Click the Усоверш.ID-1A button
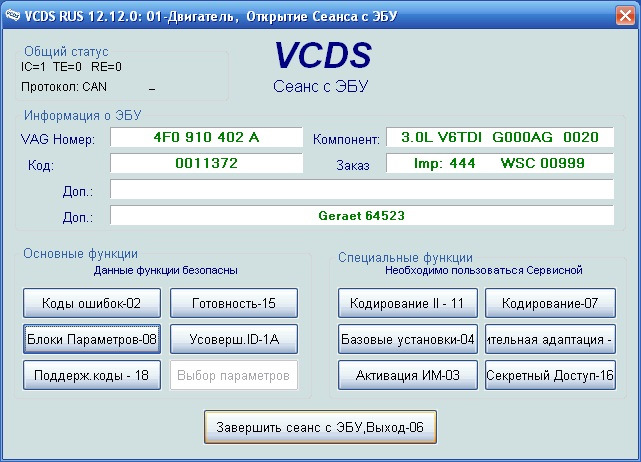The height and width of the screenshot is (462, 641). (234, 339)
